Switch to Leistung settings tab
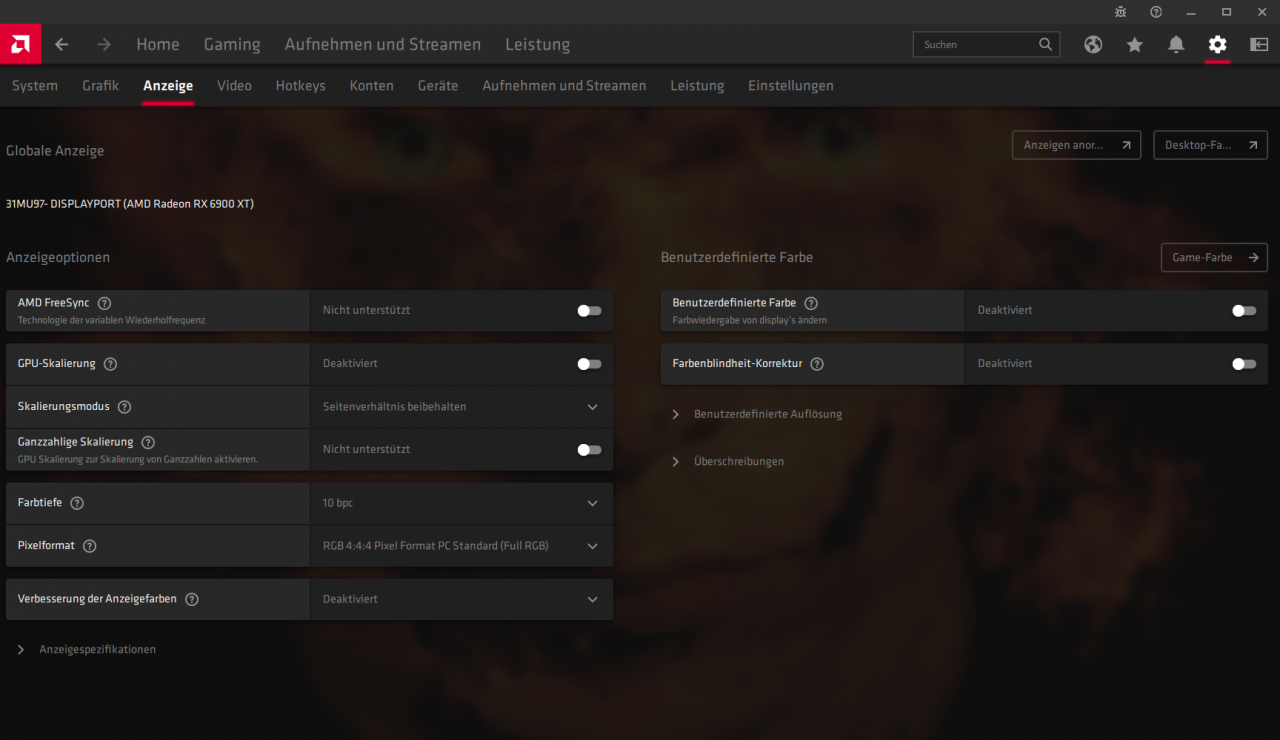The width and height of the screenshot is (1280, 740). click(697, 86)
